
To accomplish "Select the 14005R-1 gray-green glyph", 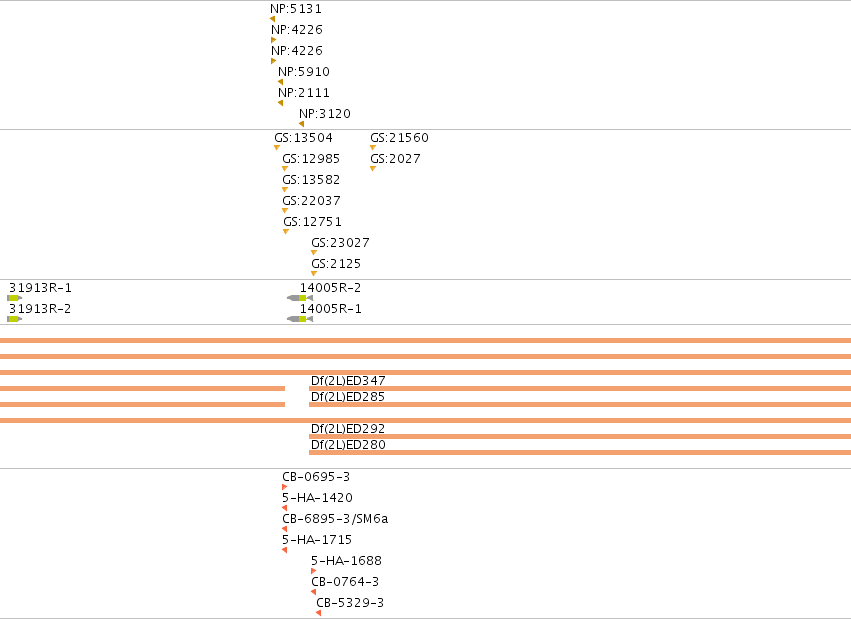I will (300, 319).
